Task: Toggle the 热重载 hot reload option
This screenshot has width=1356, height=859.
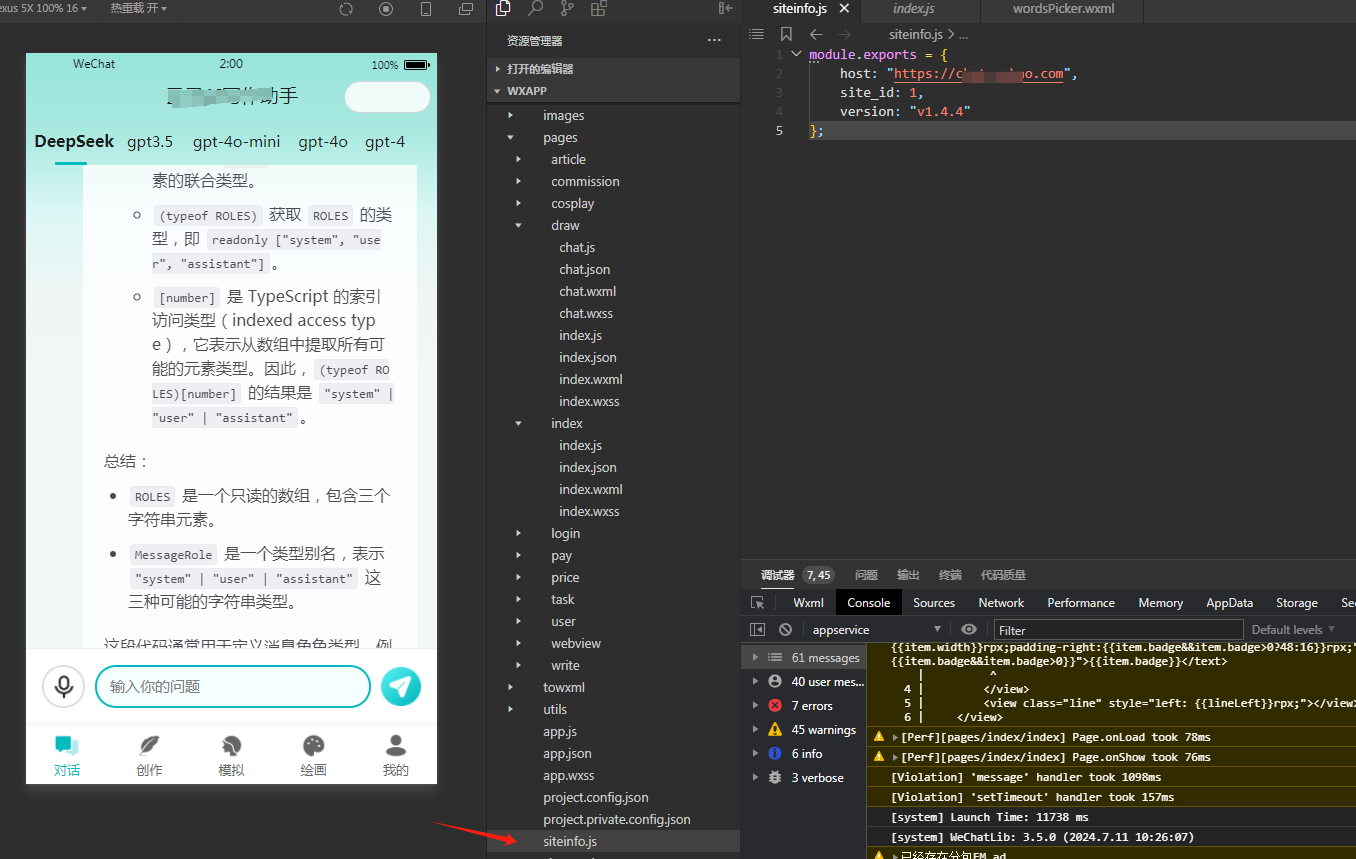Action: tap(138, 8)
